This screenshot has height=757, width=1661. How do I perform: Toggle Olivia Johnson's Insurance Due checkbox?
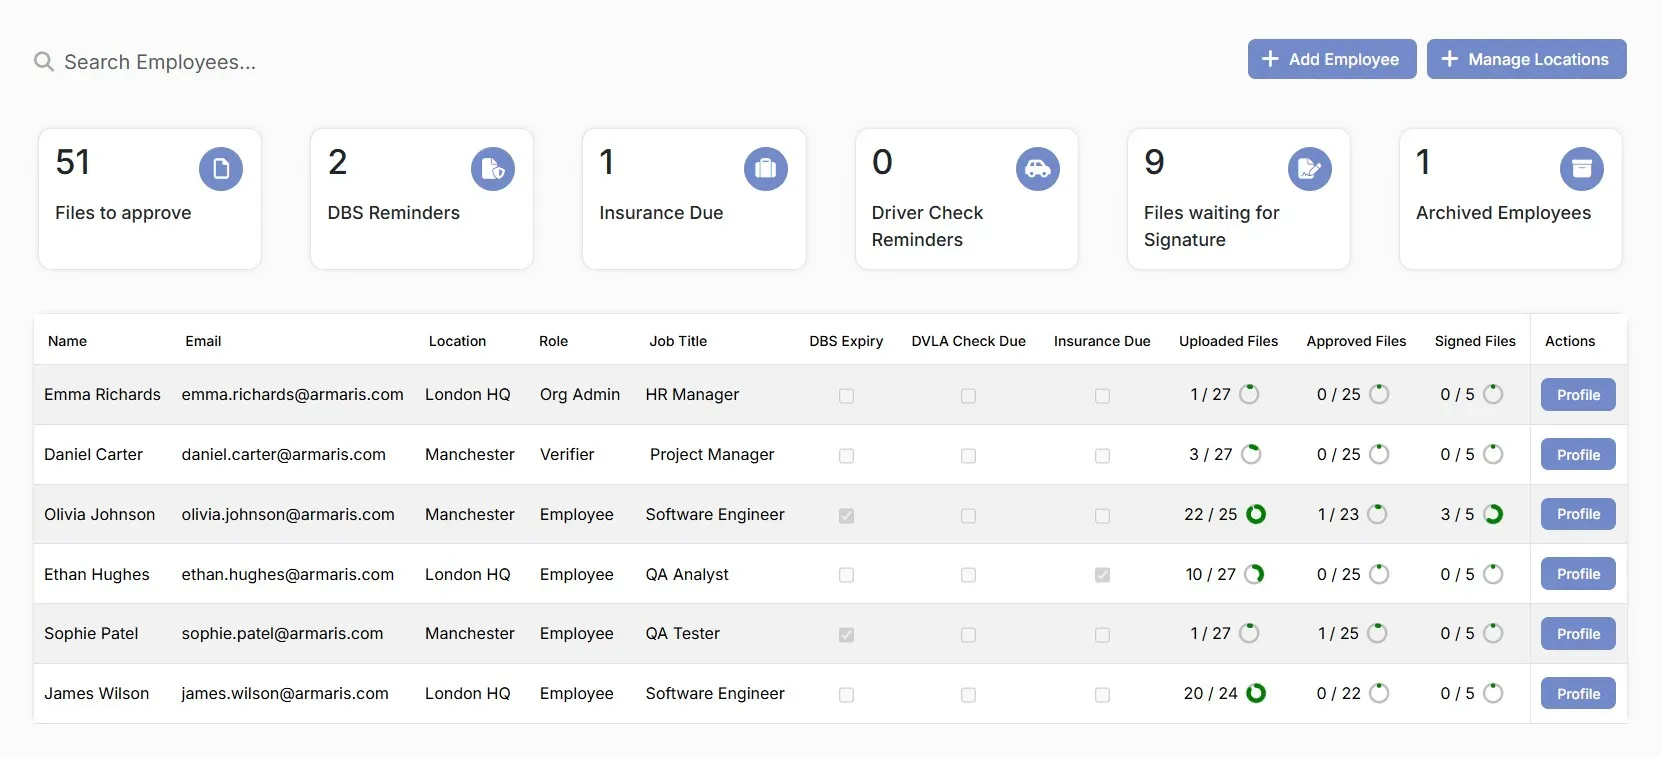click(x=1102, y=516)
